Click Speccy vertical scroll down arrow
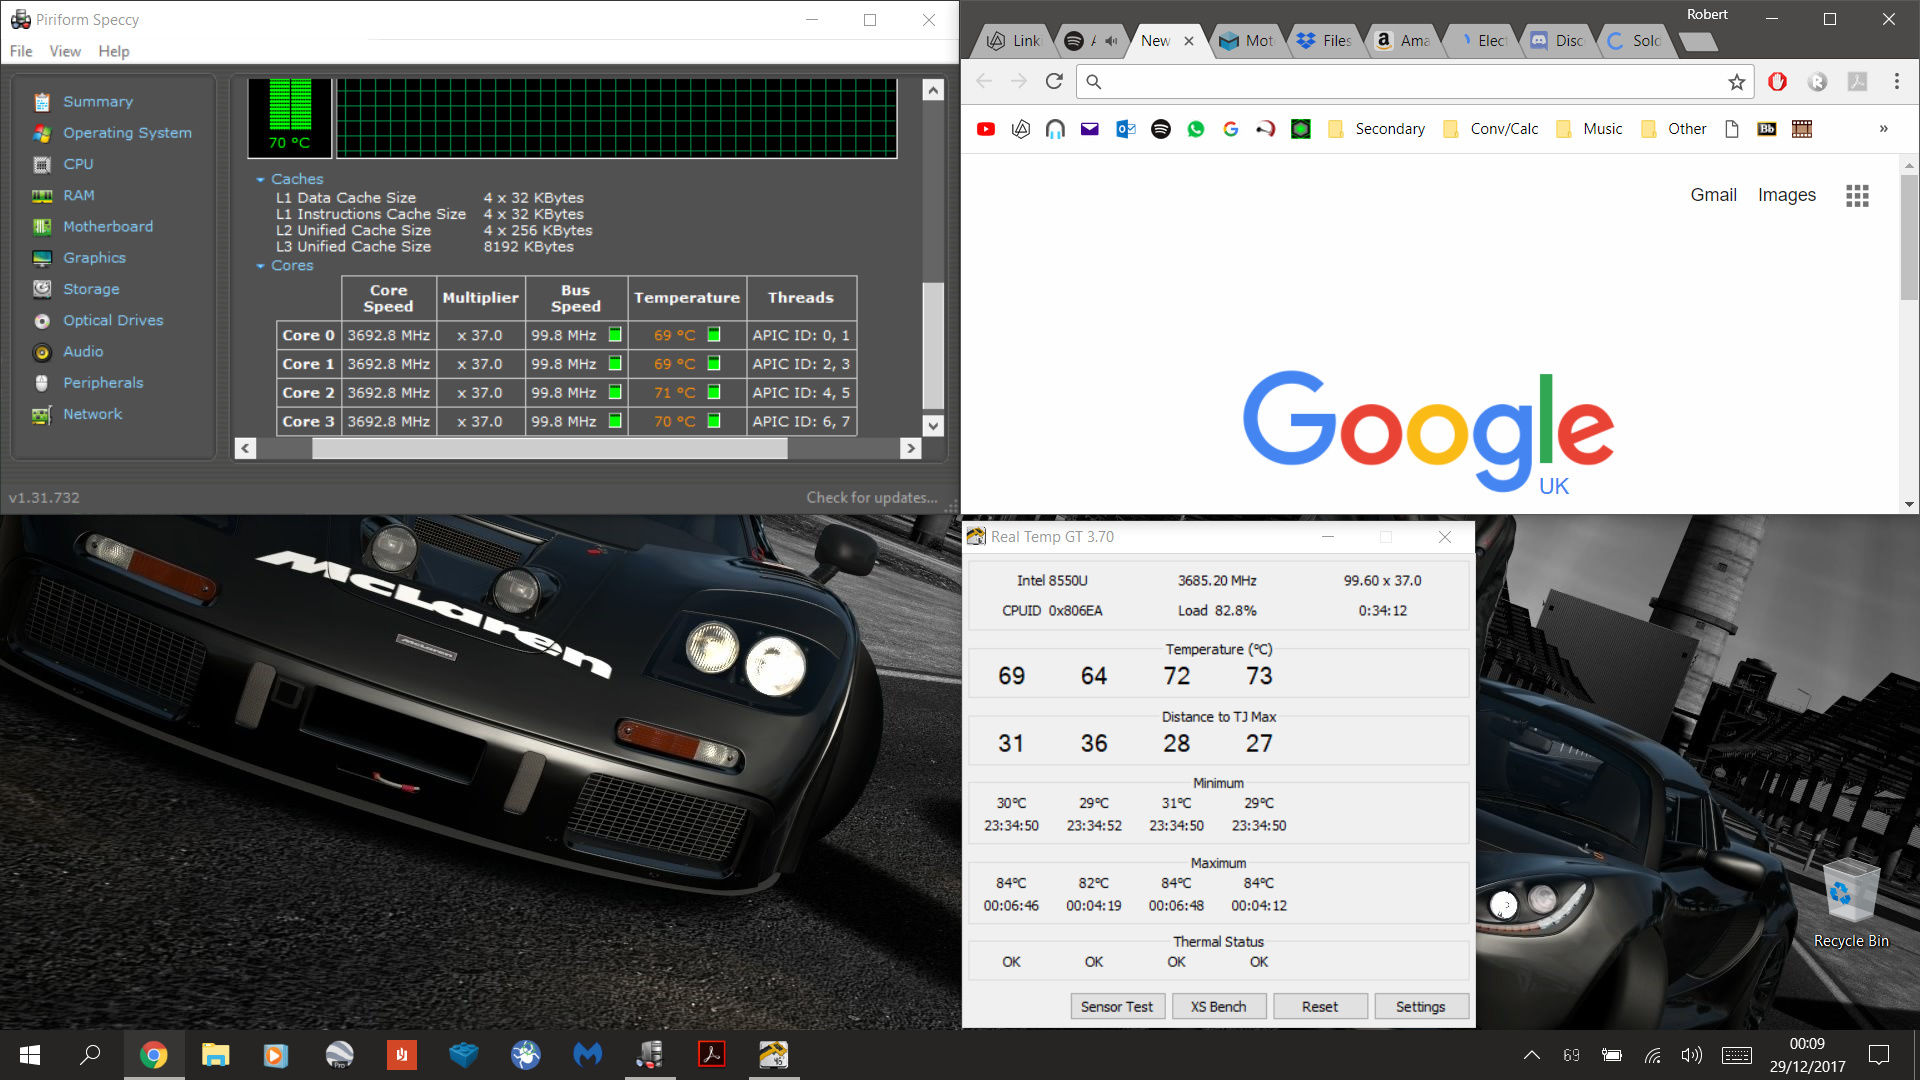 (933, 425)
